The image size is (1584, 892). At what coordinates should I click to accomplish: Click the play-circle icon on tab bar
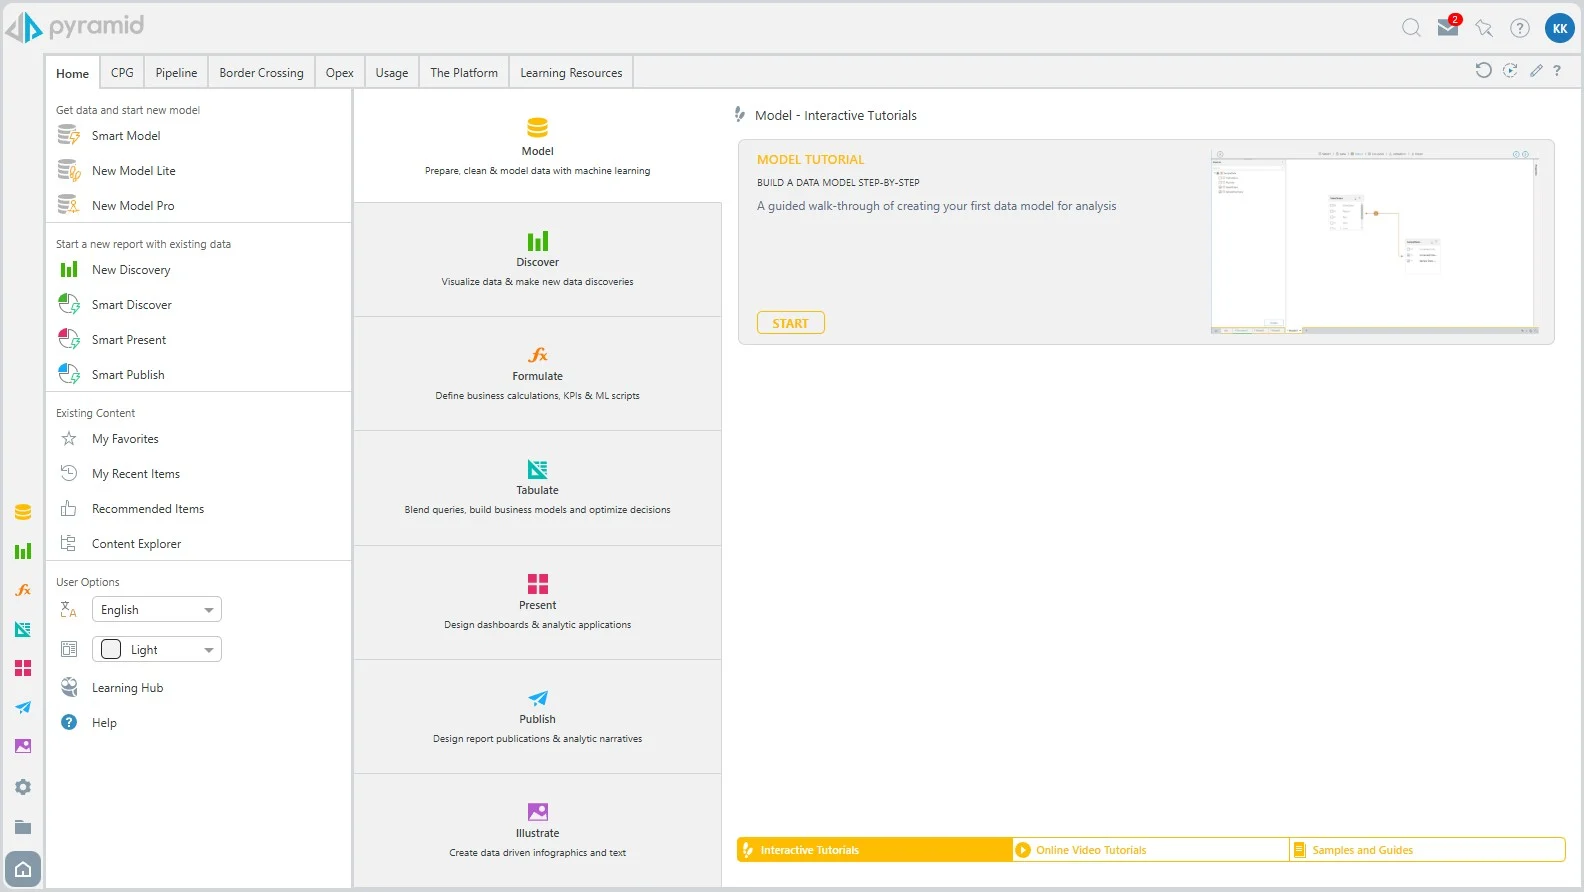click(1510, 70)
